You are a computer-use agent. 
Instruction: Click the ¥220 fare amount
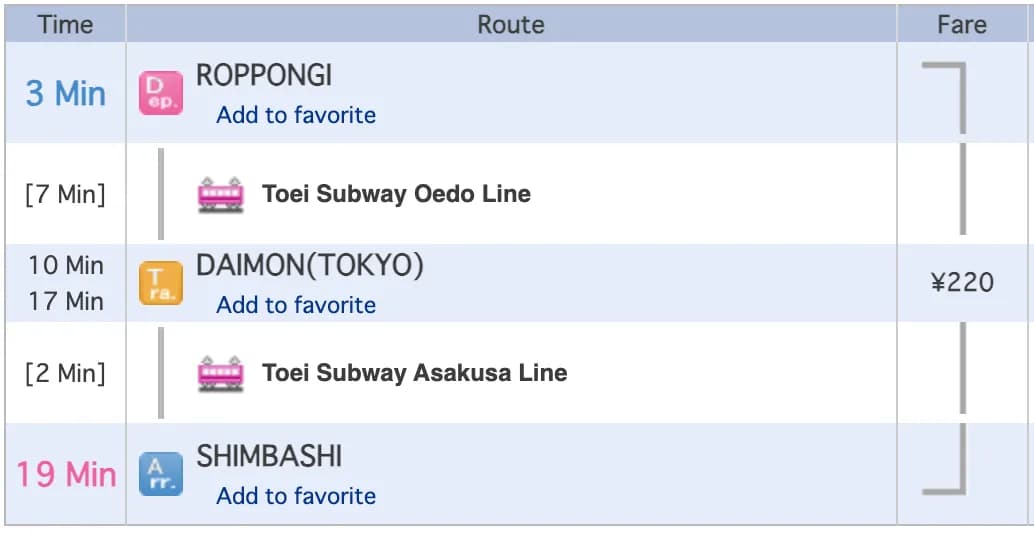click(x=962, y=282)
